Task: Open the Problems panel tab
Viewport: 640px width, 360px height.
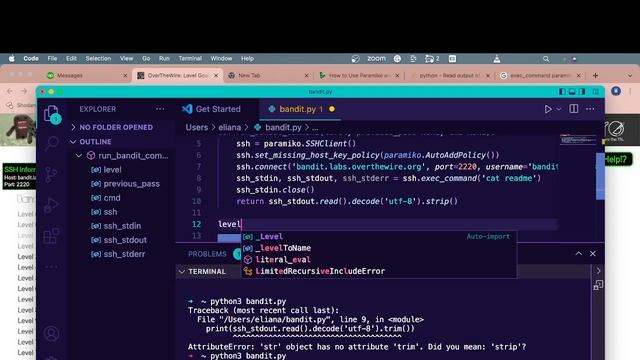Action: 207,254
